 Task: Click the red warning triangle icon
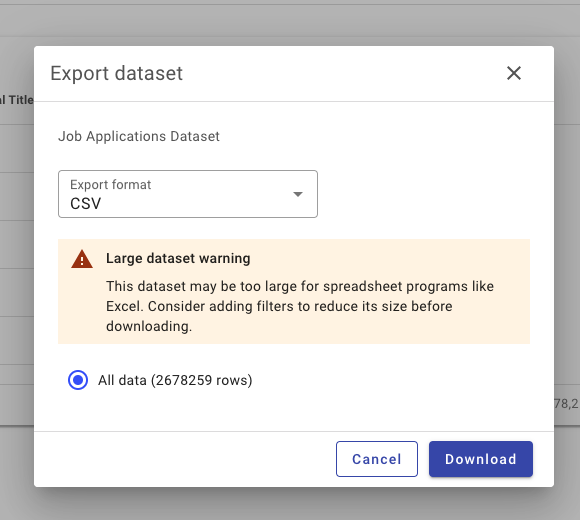pos(82,259)
